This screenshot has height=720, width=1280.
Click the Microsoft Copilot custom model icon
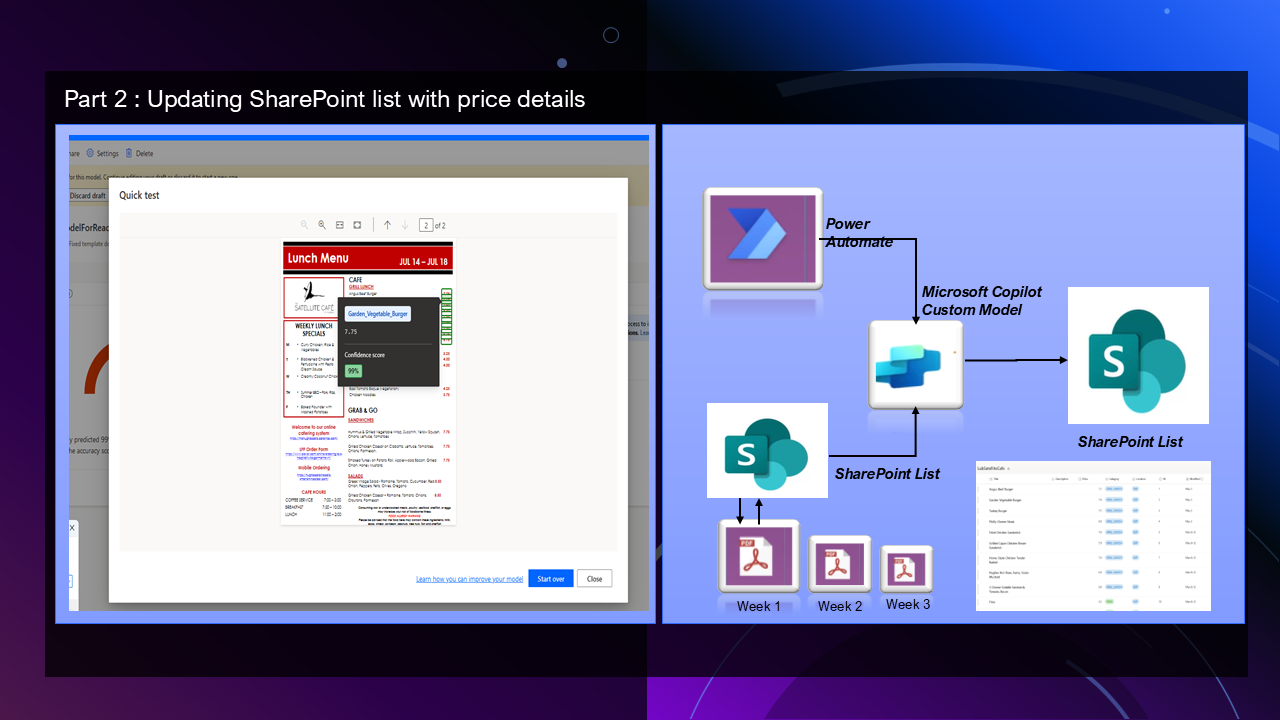[x=915, y=364]
